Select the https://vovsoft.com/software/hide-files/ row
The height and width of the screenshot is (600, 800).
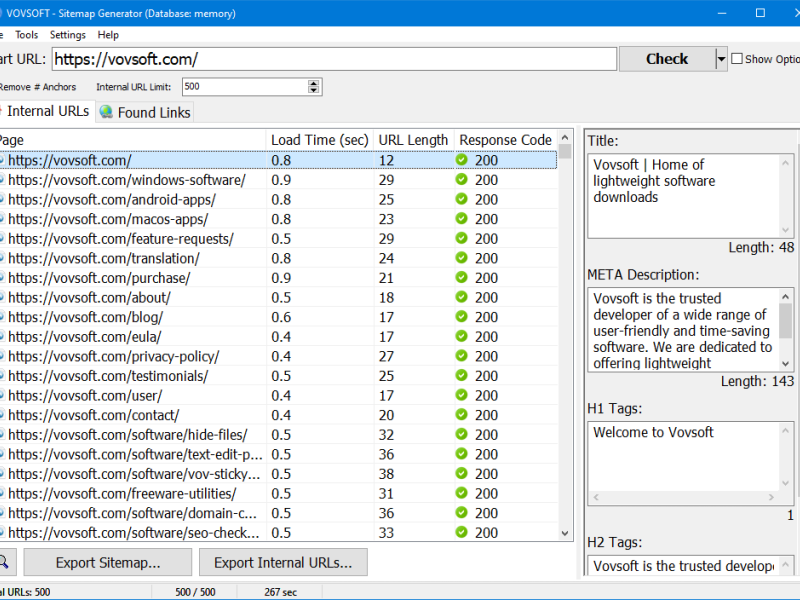point(278,435)
